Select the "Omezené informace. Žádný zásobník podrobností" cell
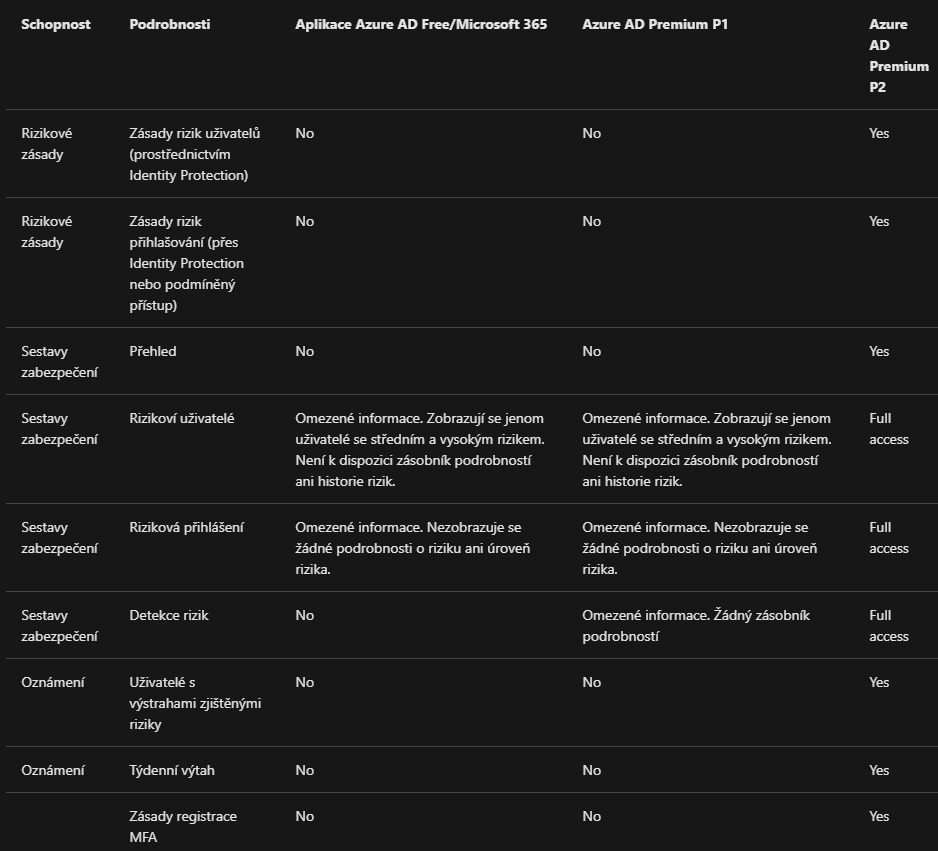This screenshot has width=938, height=851. pos(696,625)
